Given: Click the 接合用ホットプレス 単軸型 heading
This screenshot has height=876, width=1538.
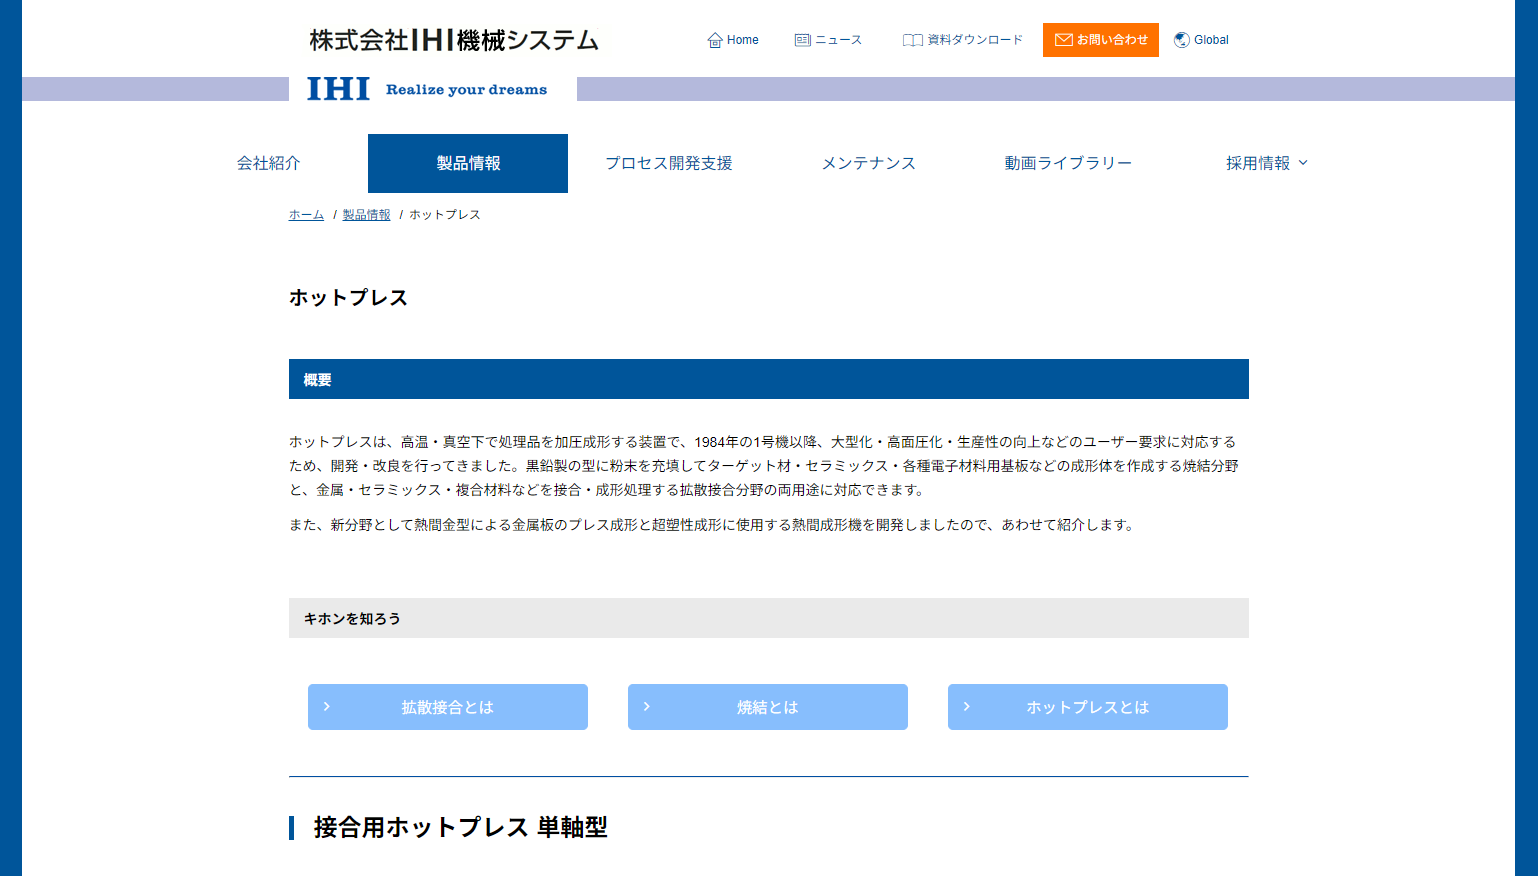Looking at the screenshot, I should pos(460,827).
